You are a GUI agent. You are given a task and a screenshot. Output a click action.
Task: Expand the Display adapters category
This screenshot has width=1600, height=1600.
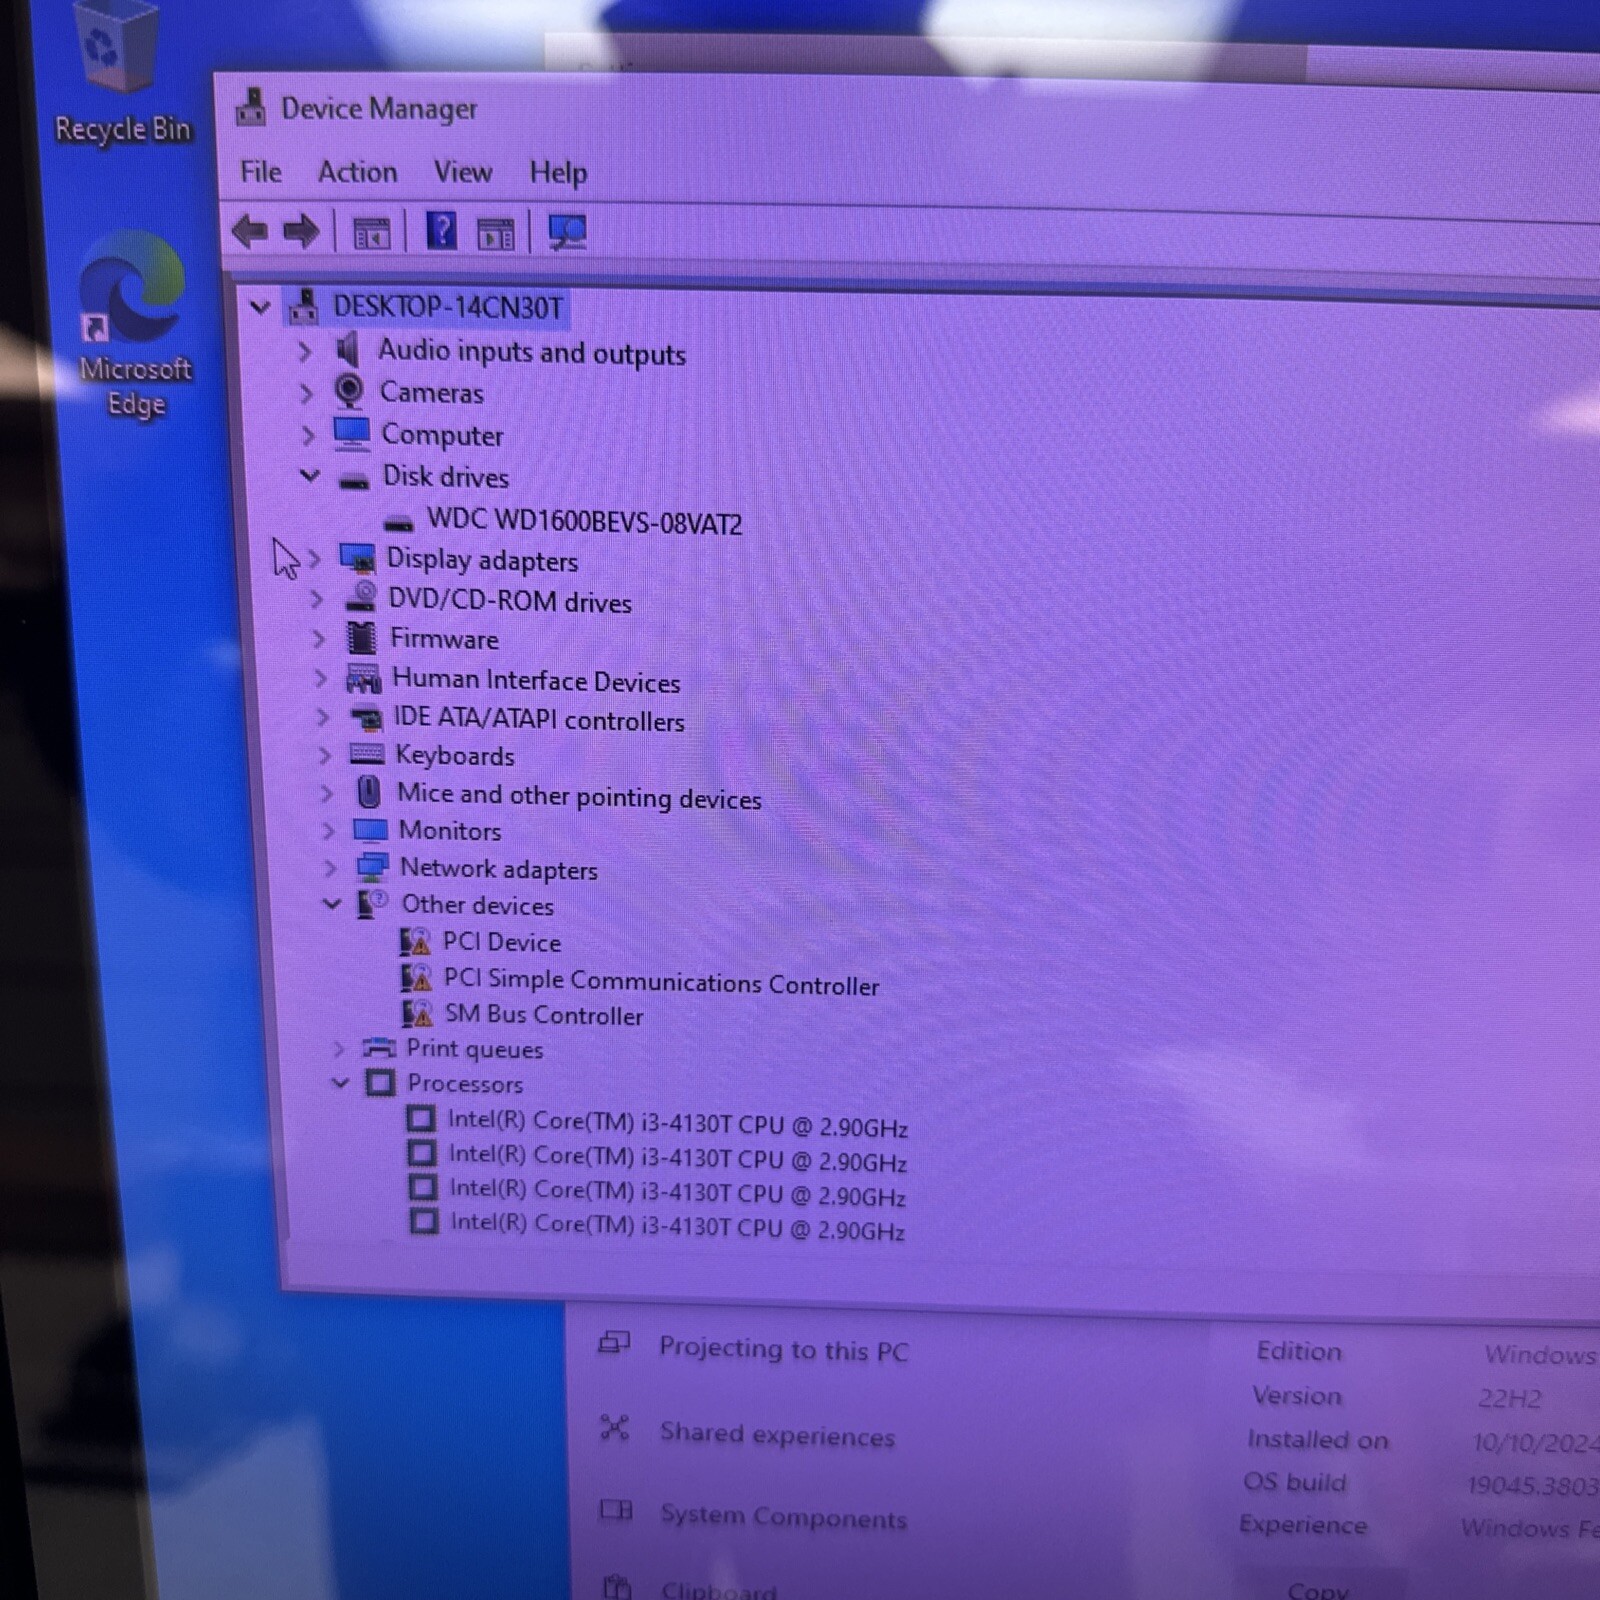[314, 558]
